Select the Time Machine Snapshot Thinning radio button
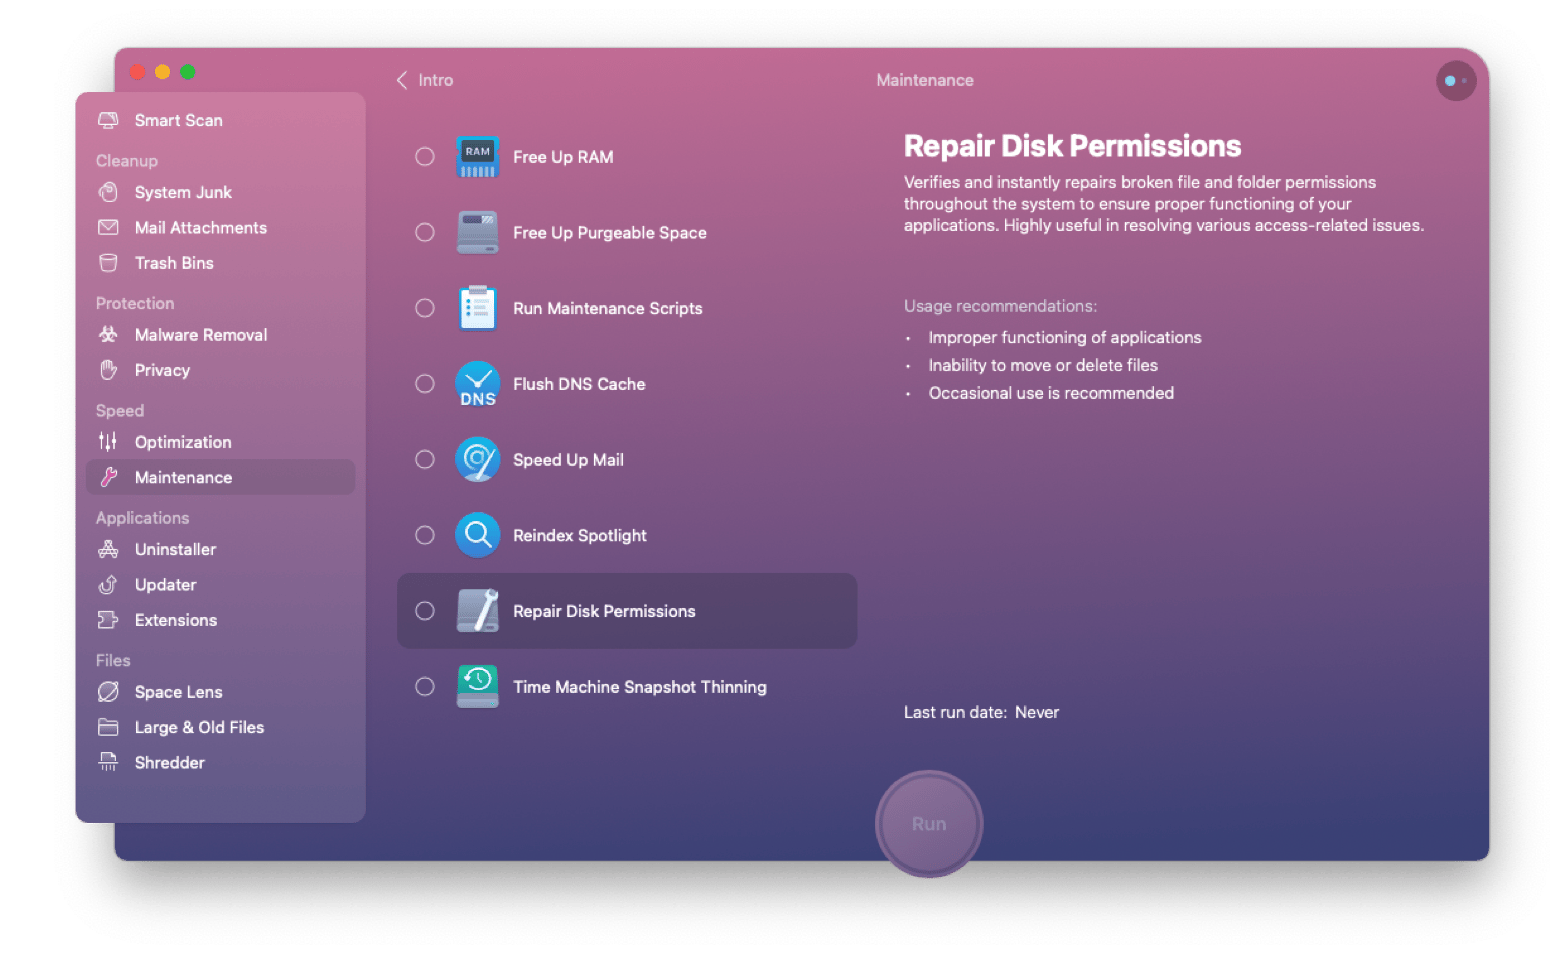The image size is (1560, 954). pyautogui.click(x=425, y=687)
